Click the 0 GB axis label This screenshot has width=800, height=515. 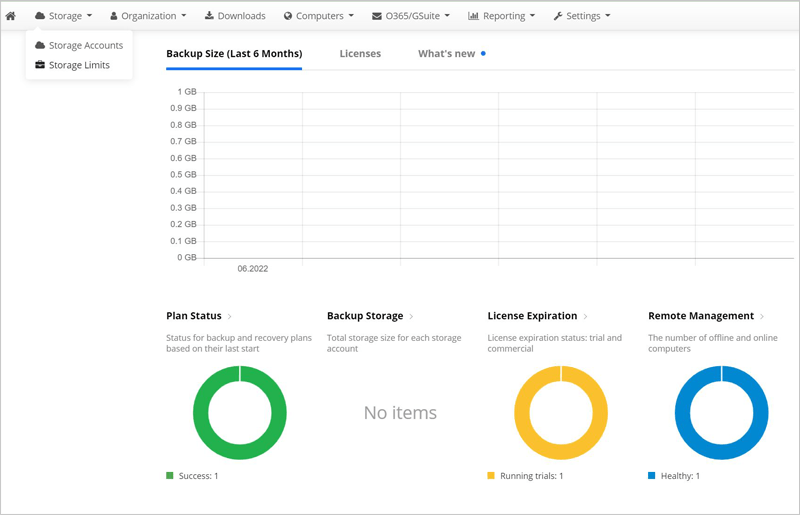click(187, 257)
